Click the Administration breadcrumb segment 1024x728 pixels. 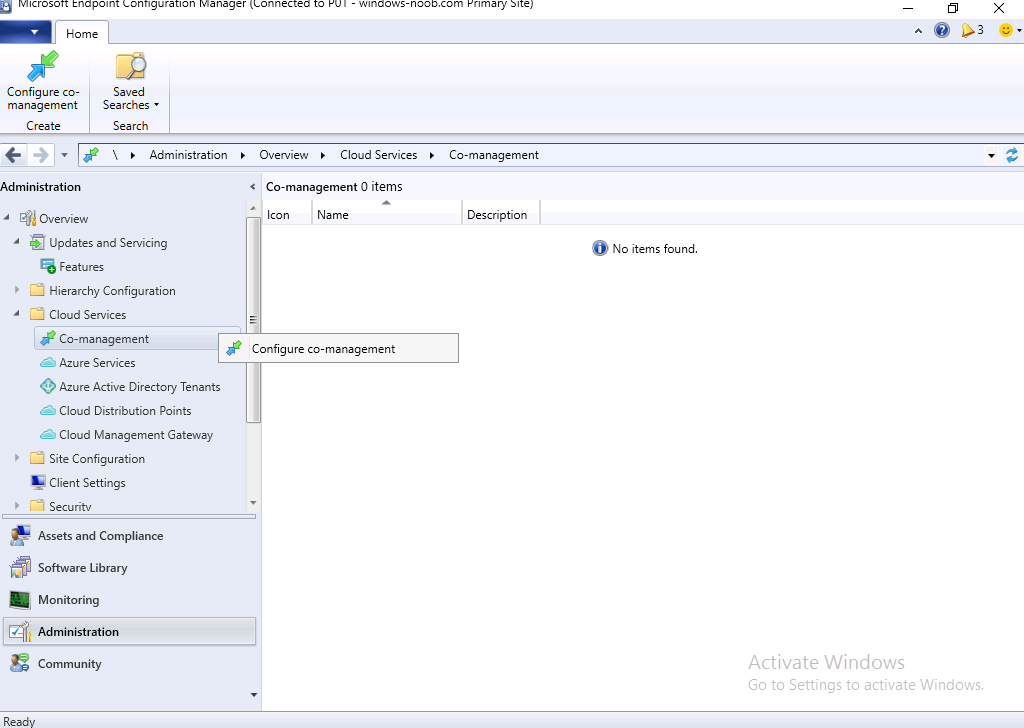coord(188,155)
